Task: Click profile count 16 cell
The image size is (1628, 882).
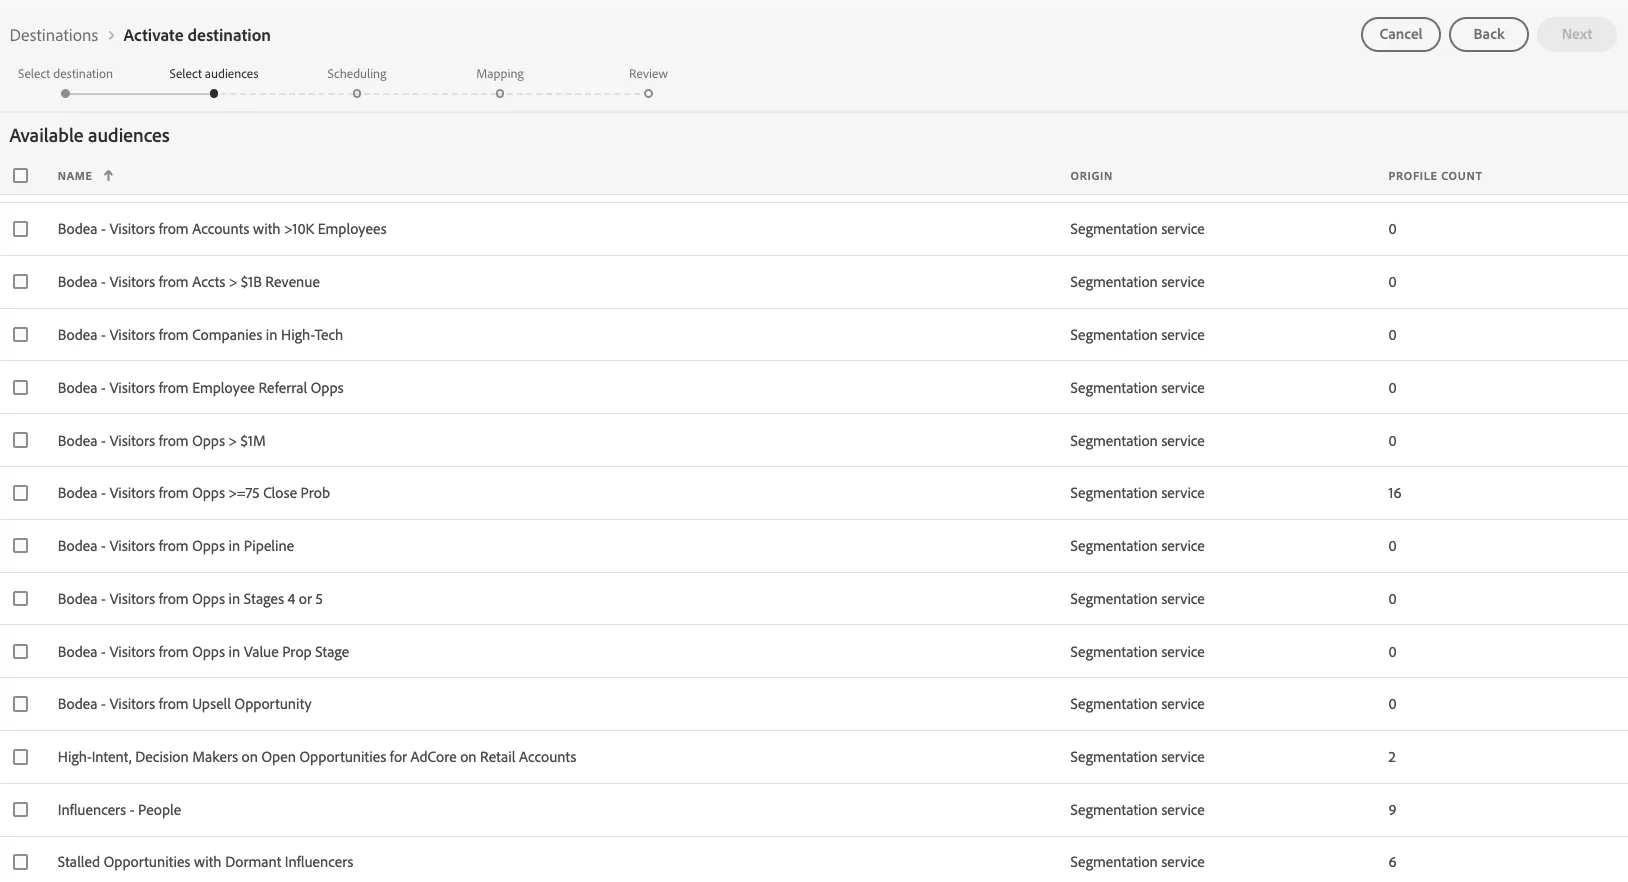Action: (x=1394, y=493)
